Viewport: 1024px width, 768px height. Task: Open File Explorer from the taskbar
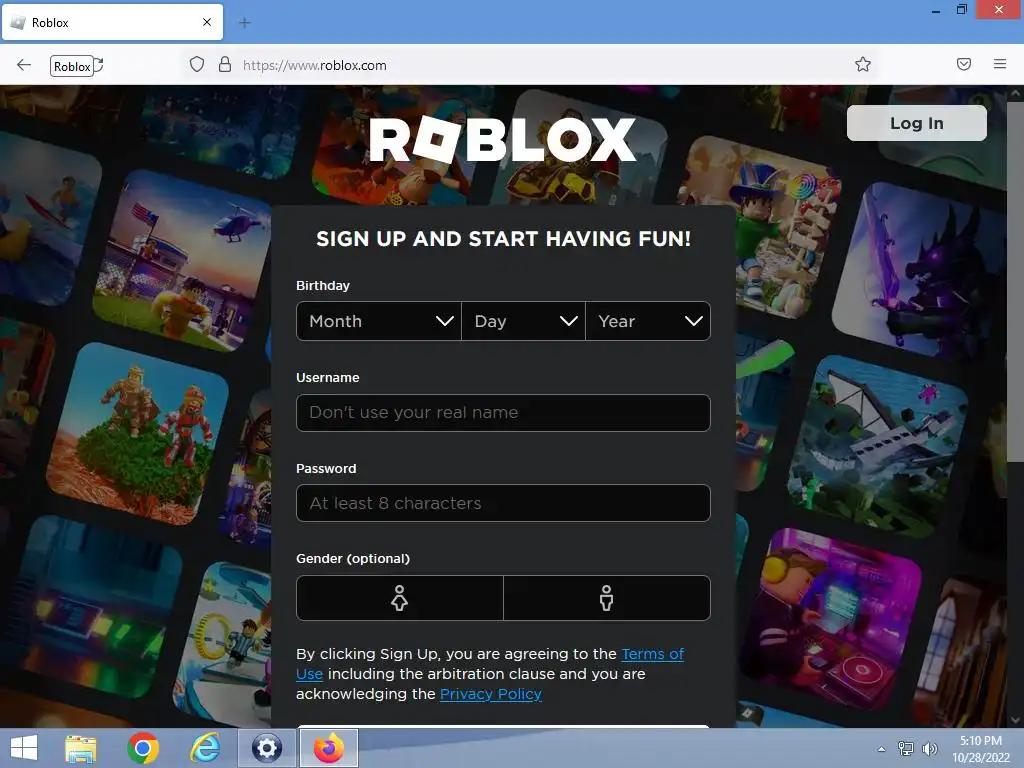(x=81, y=748)
